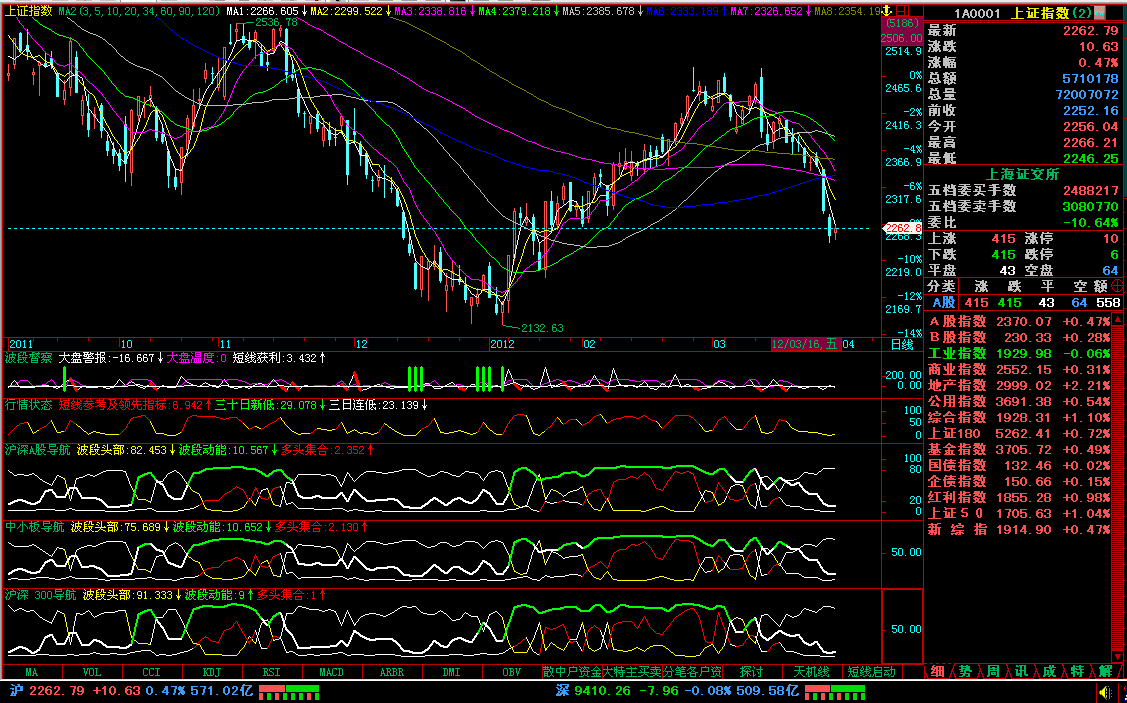This screenshot has width=1127, height=703.
Task: Click the 沪深A股导航 indicator name
Action: point(37,450)
